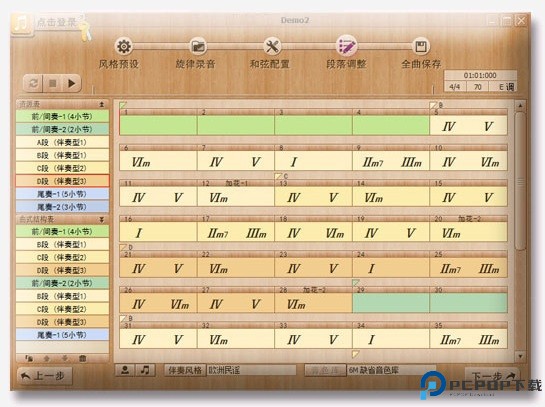Click the B section flag above measure 31

123,318
